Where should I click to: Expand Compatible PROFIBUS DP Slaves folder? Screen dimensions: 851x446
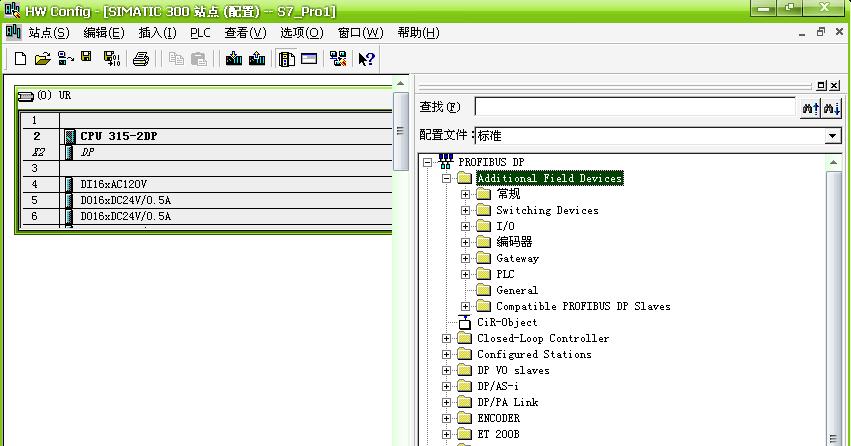(465, 307)
